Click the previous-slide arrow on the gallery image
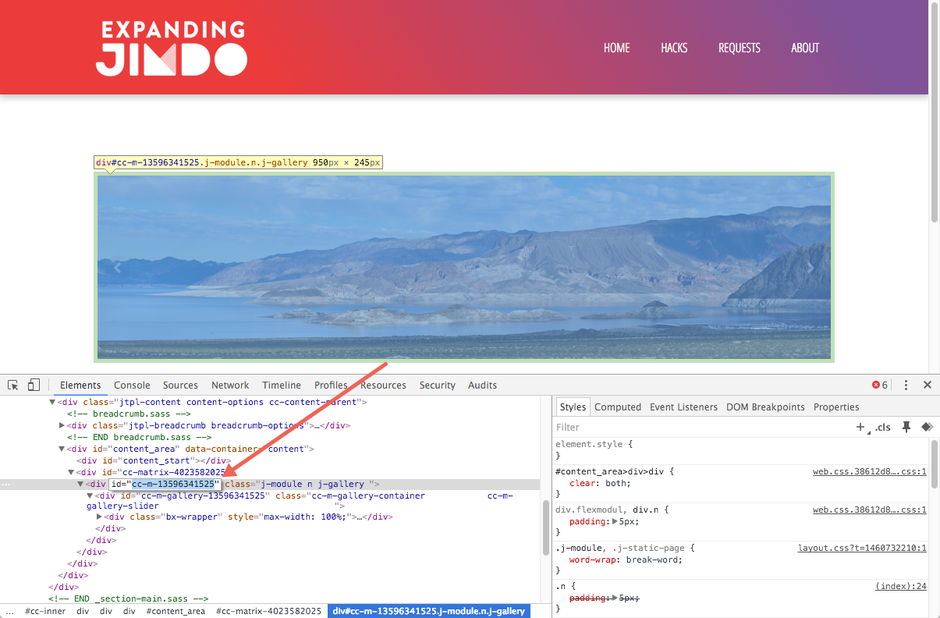 (116, 267)
